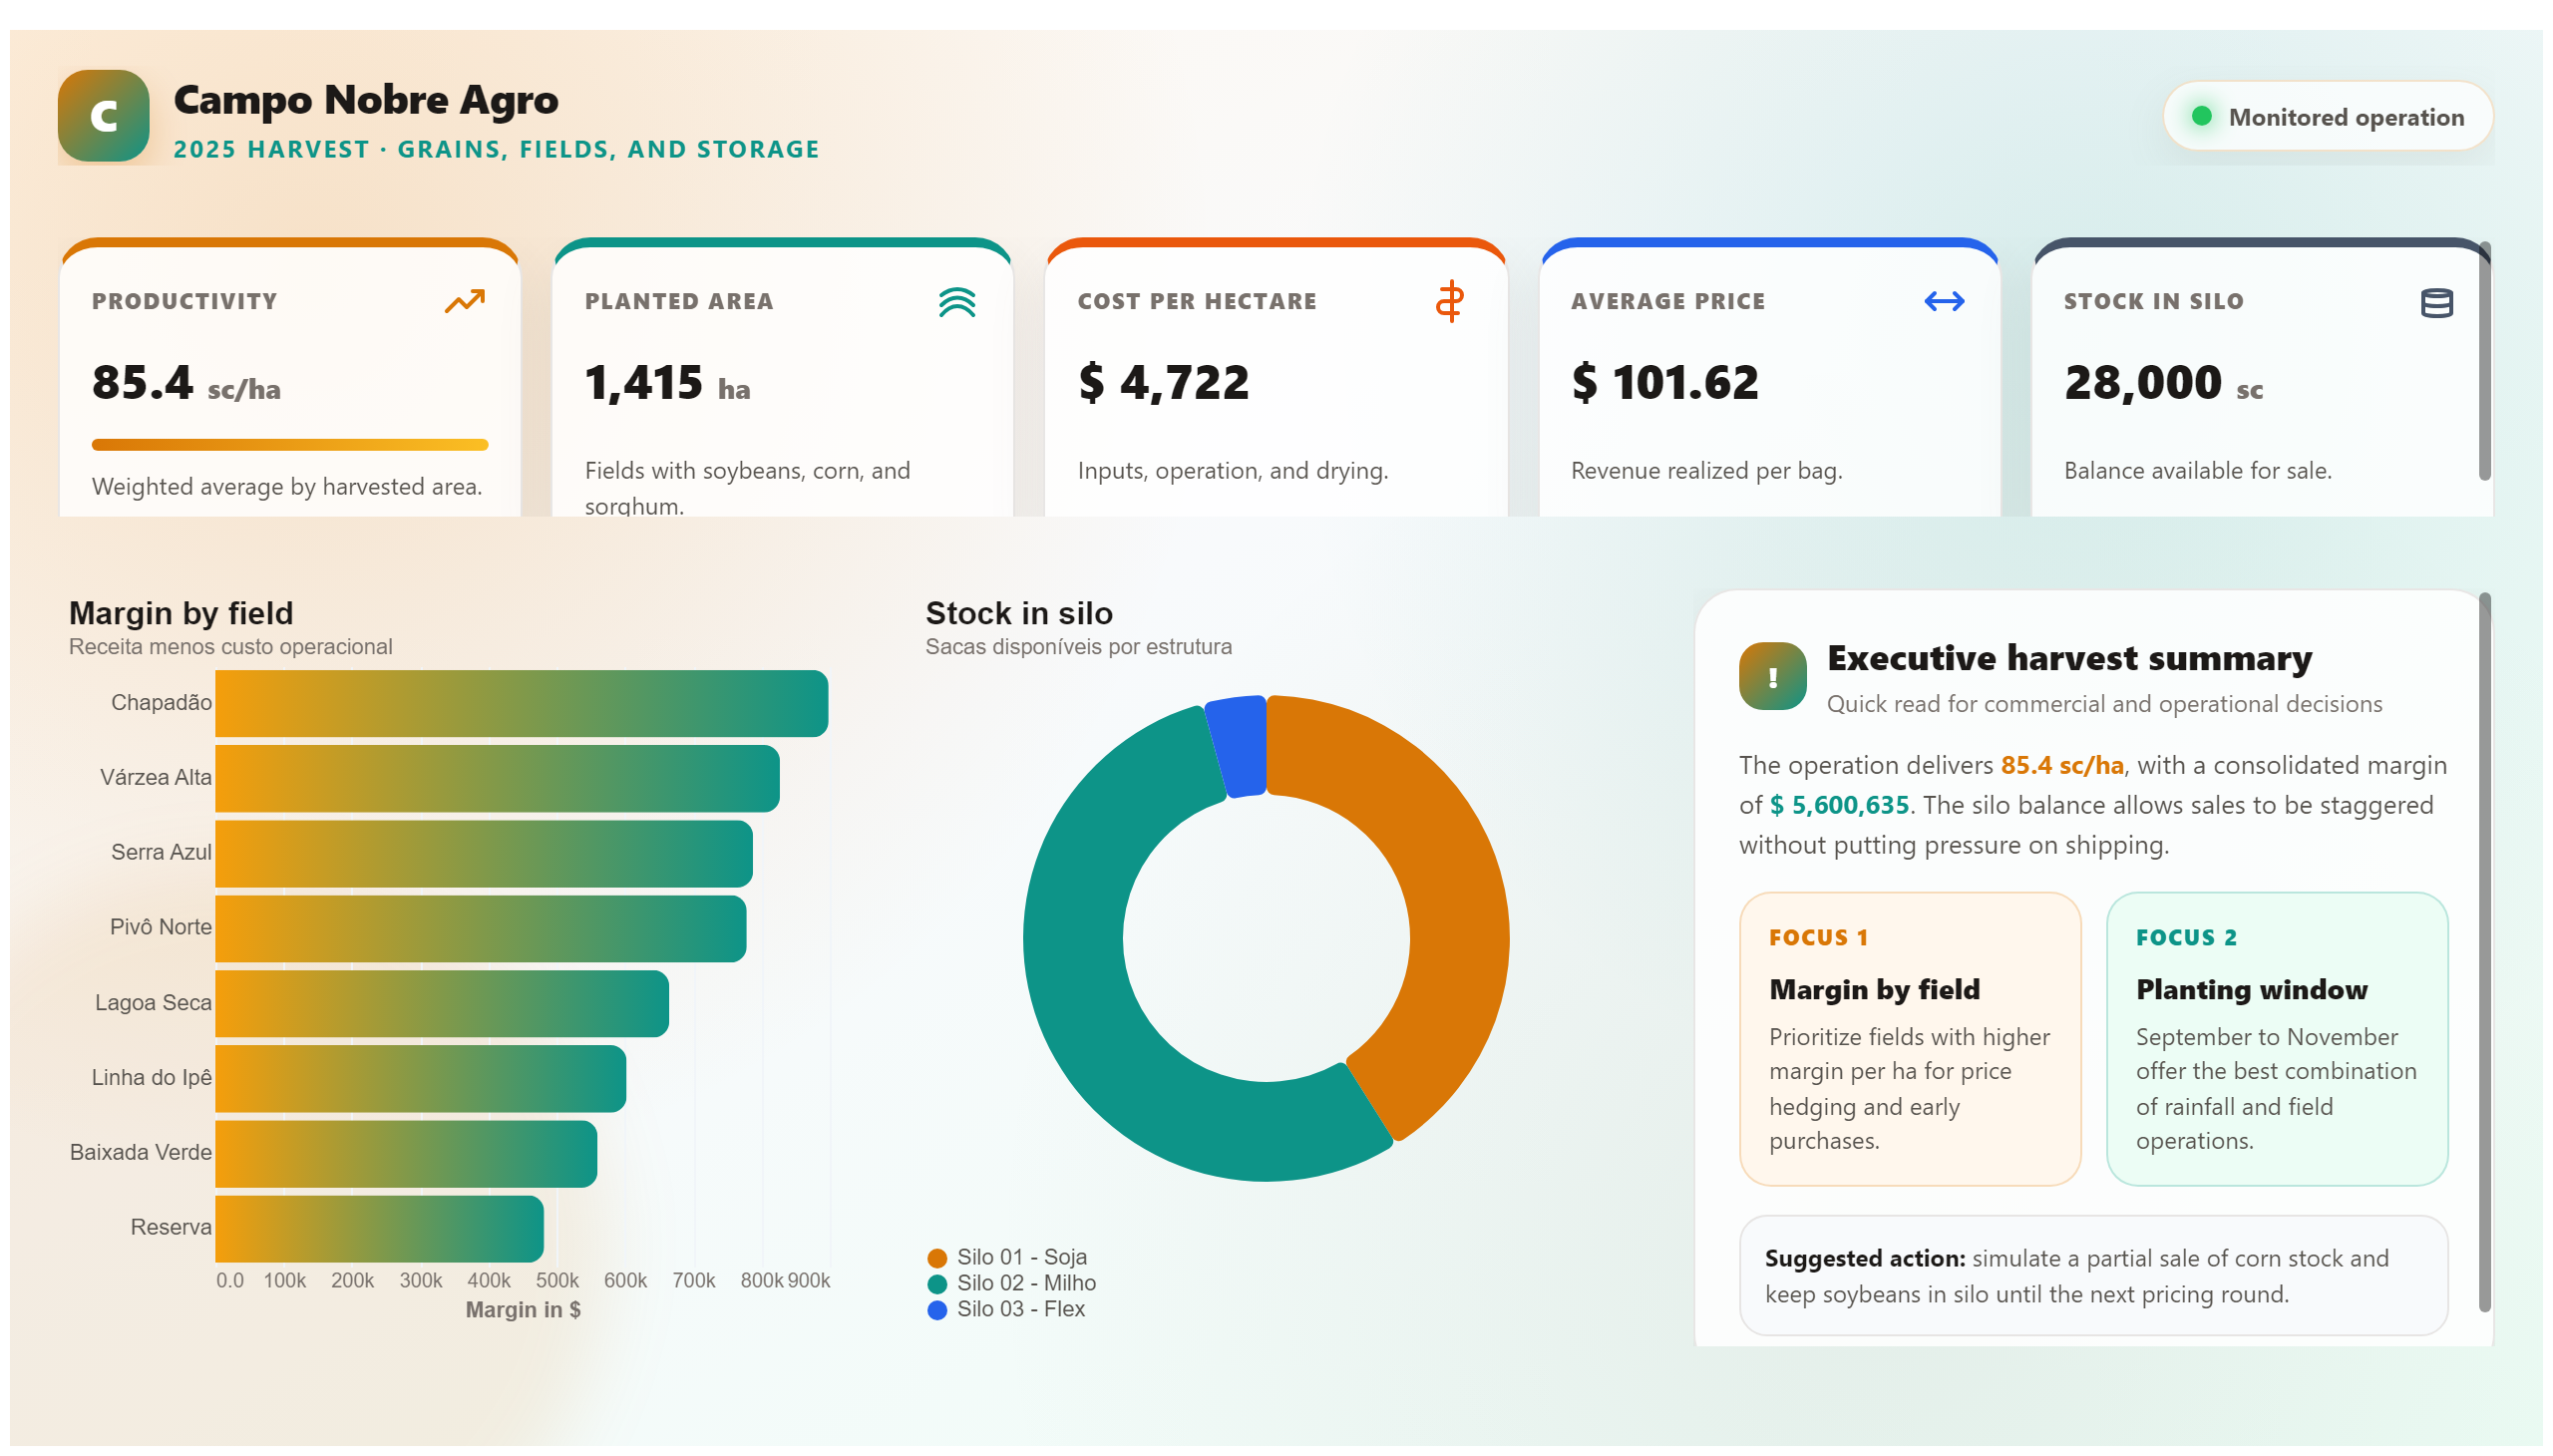Toggle Silo 01 - Soja legend item

click(1007, 1257)
